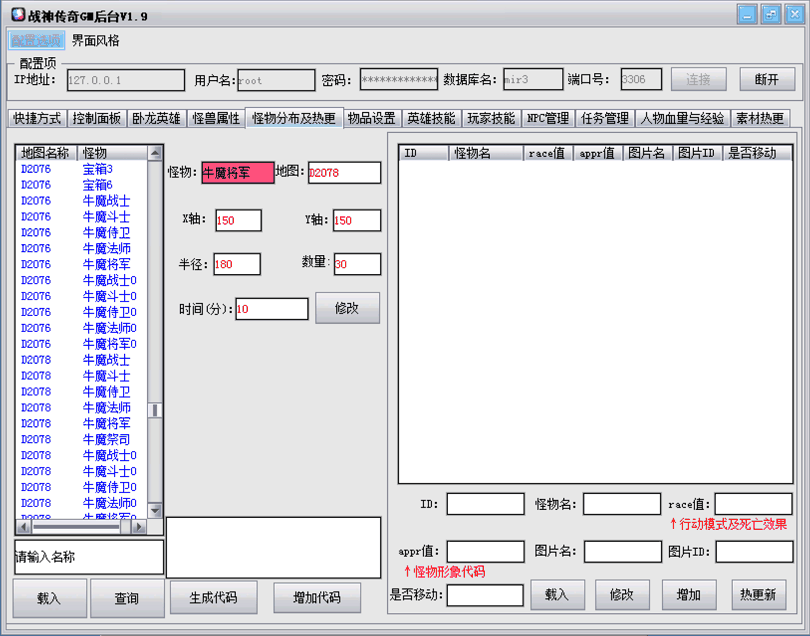The height and width of the screenshot is (636, 810).
Task: Click the 地图名称 column header
Action: [46, 153]
